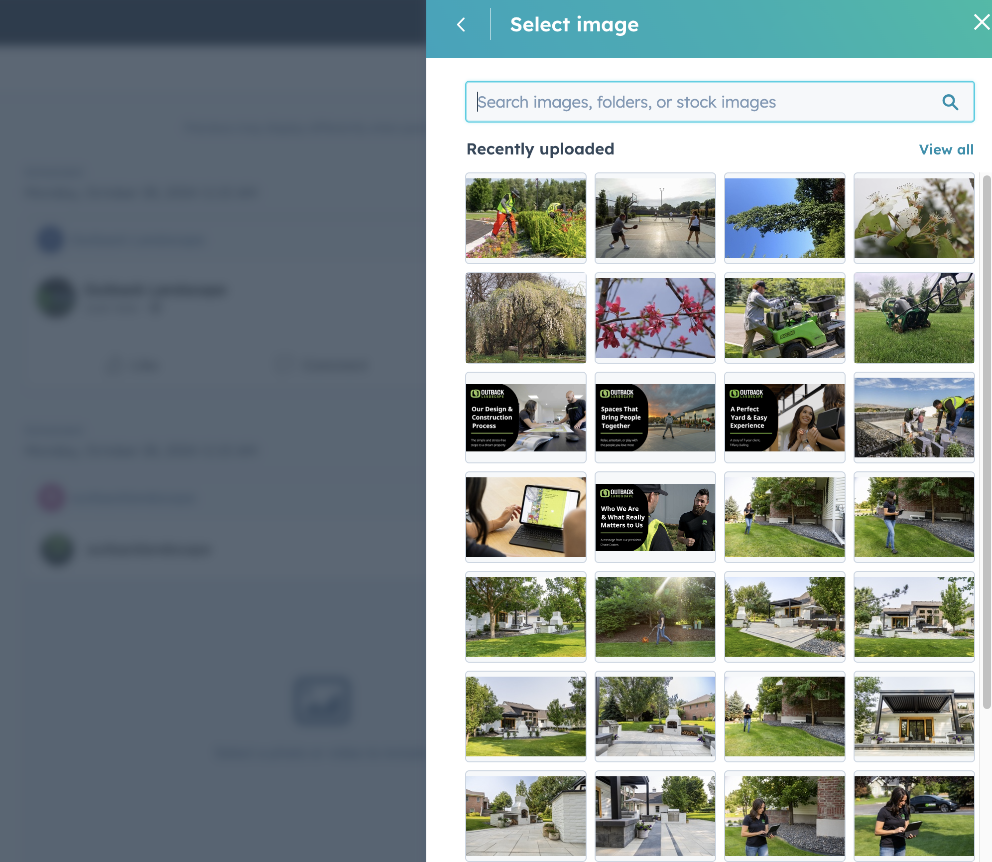The height and width of the screenshot is (862, 992).
Task: Select the woman with parked car thumbnail
Action: 914,816
